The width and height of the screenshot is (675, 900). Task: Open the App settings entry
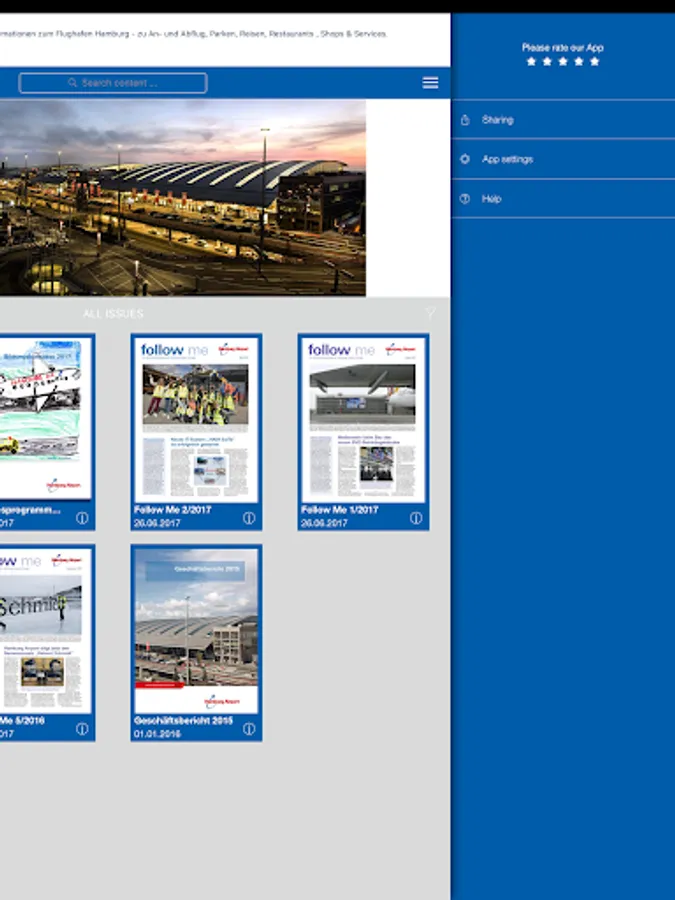pyautogui.click(x=563, y=159)
